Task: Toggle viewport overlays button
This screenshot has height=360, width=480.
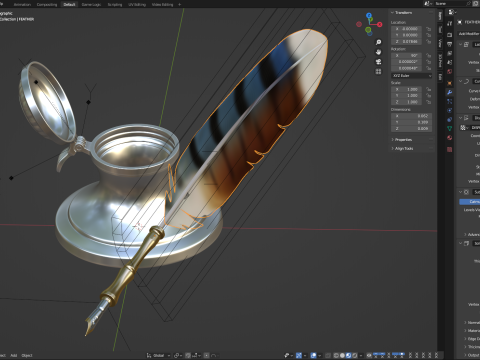Action: pyautogui.click(x=313, y=355)
